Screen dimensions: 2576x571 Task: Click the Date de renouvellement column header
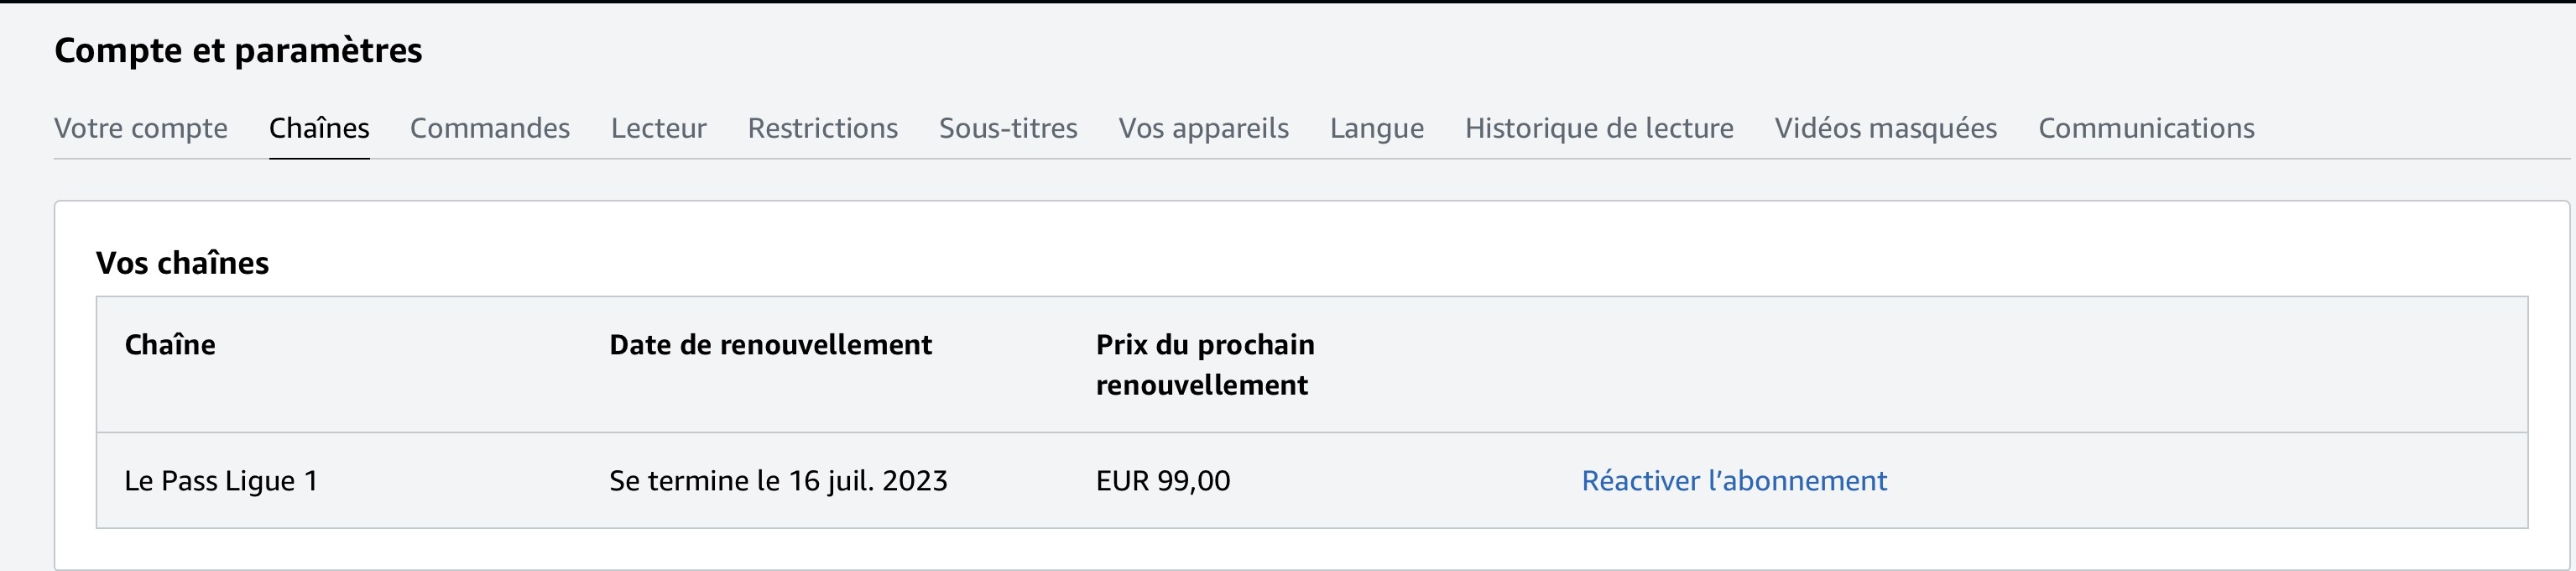coord(770,345)
